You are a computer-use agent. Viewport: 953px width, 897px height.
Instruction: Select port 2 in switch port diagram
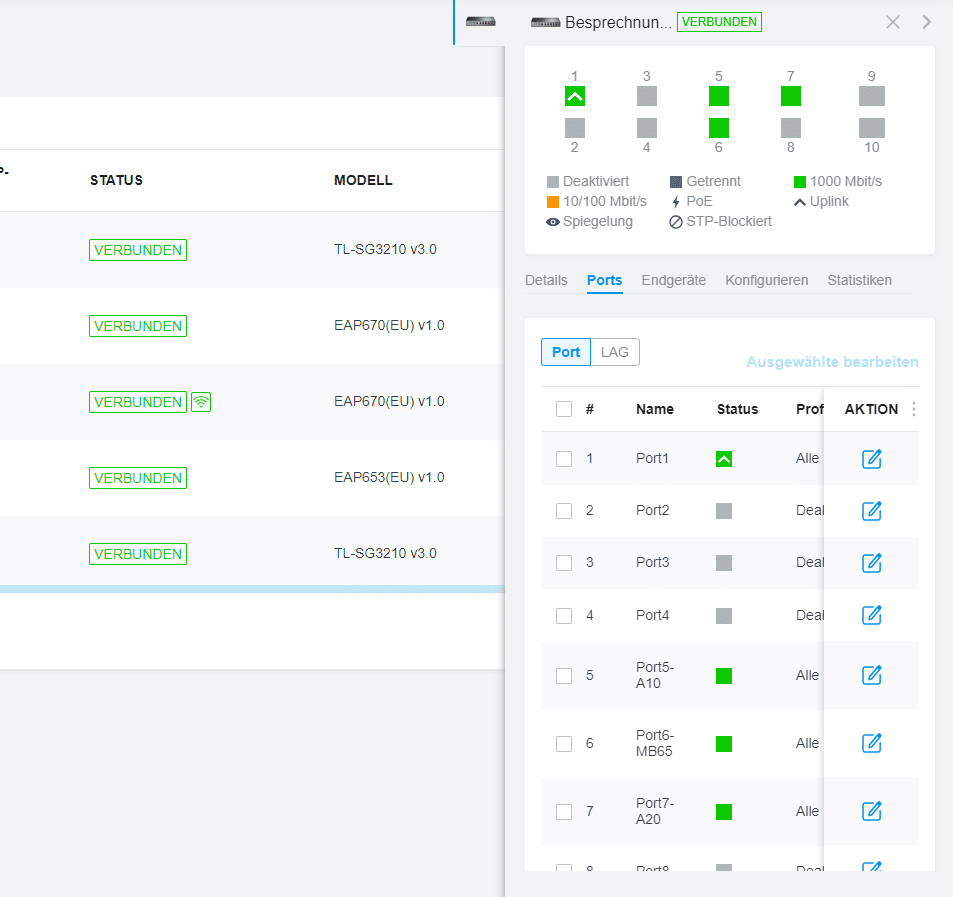click(x=575, y=128)
